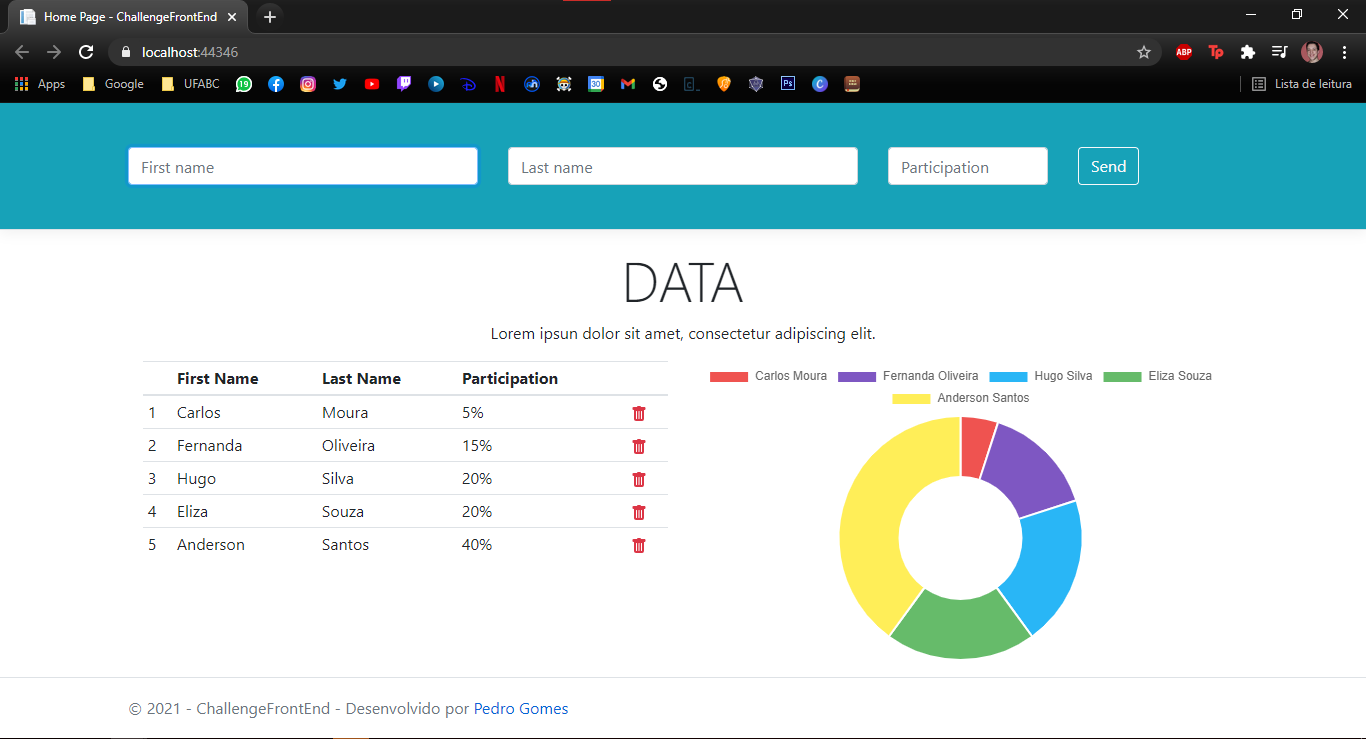Click the browser Back arrow

tap(22, 52)
